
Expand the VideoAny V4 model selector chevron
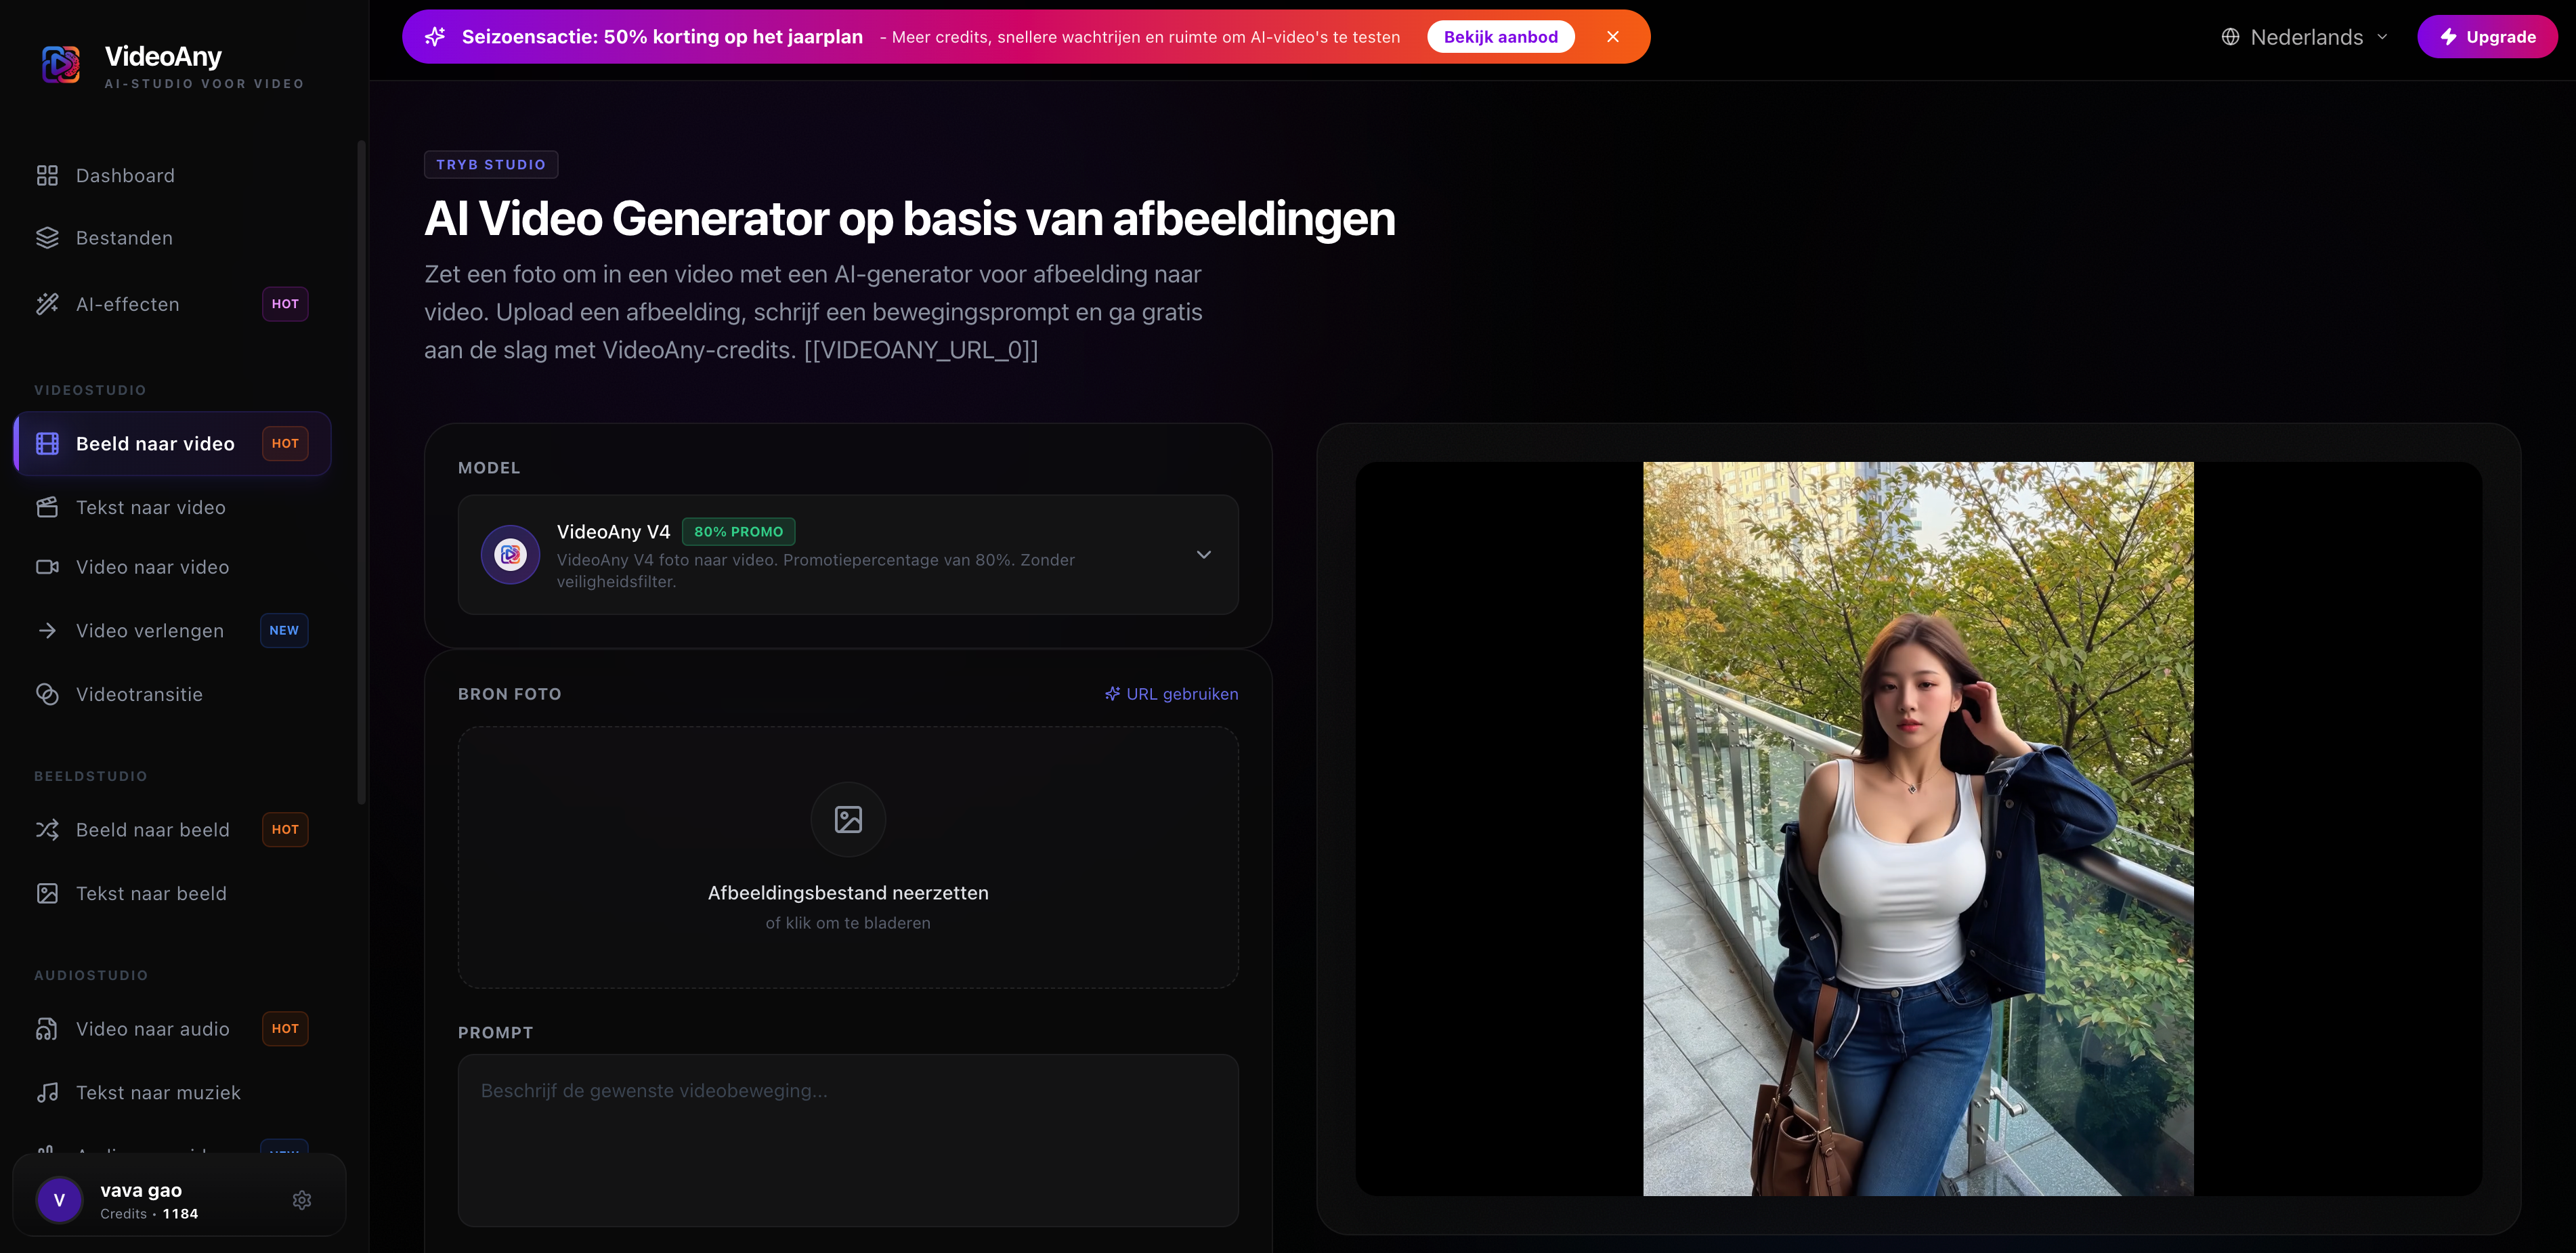1204,555
